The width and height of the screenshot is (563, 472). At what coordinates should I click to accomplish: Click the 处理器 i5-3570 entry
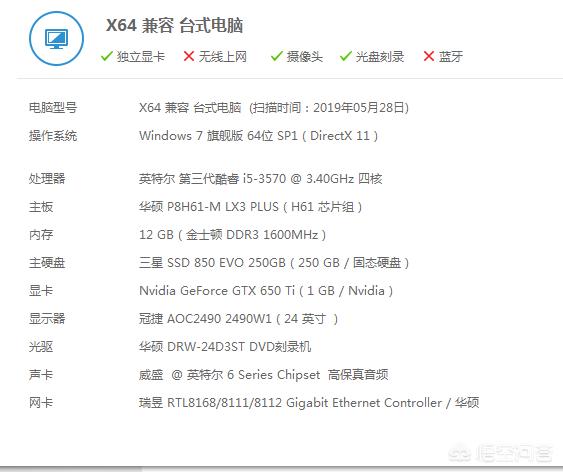[260, 178]
